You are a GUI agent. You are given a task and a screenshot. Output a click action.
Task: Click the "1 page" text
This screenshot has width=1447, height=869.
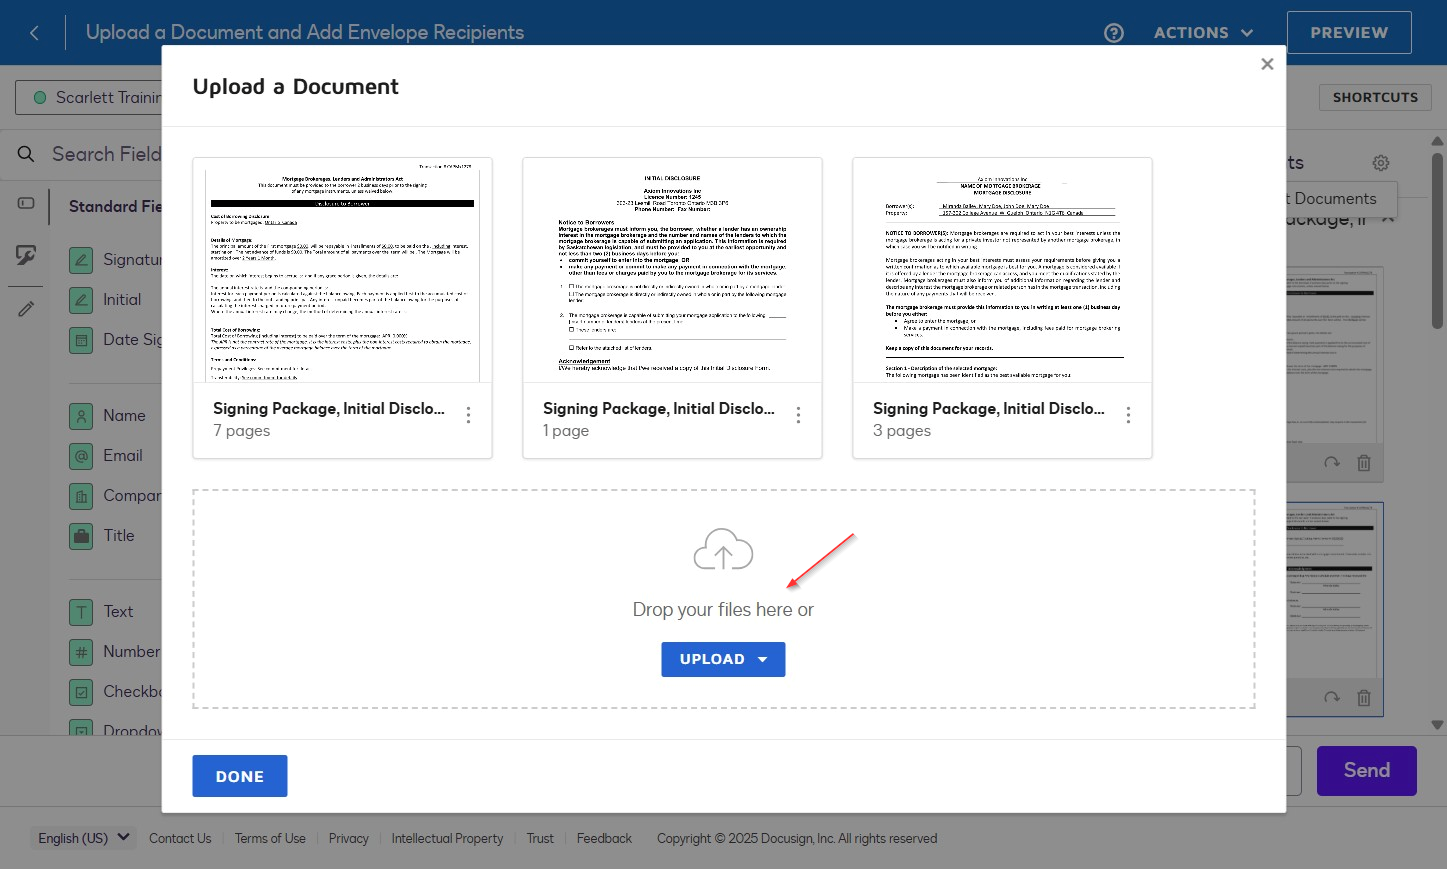click(x=566, y=431)
